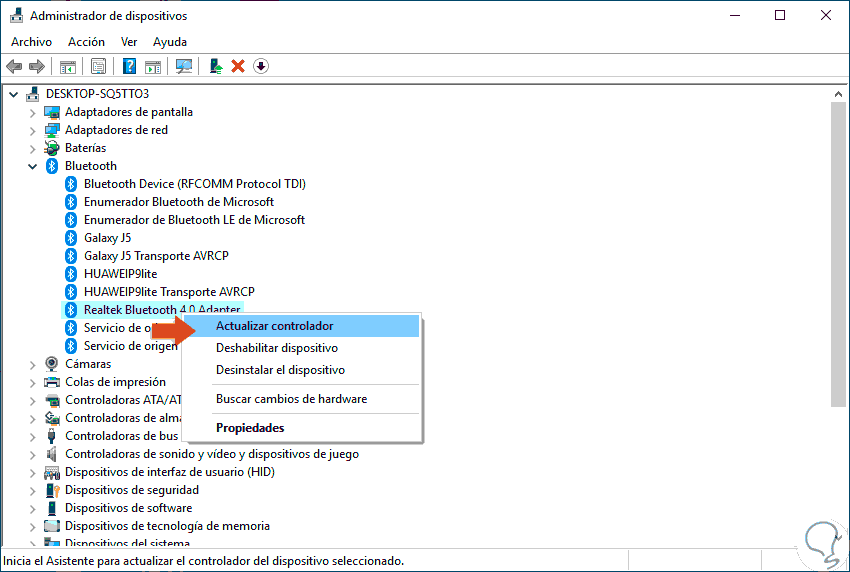Open the Archivo menu
This screenshot has height=572, width=850.
pyautogui.click(x=31, y=42)
